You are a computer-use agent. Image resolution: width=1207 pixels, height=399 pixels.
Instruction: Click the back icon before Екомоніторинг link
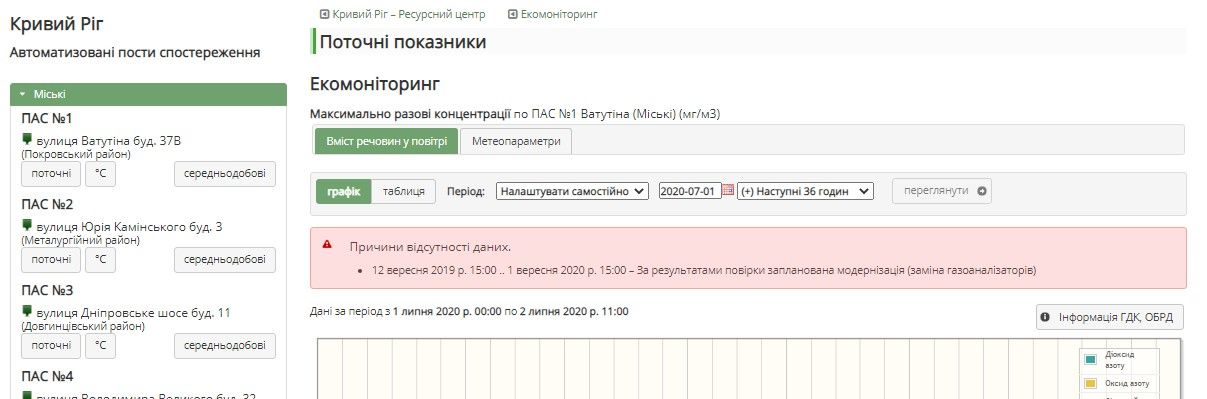point(513,14)
